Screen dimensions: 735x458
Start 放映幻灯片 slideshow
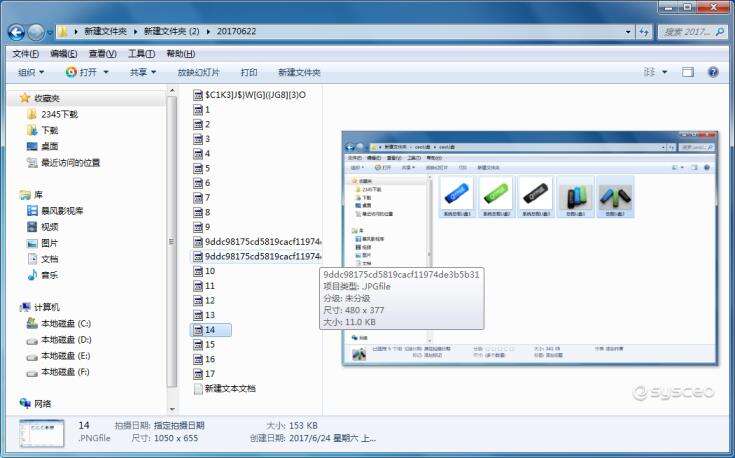point(199,72)
